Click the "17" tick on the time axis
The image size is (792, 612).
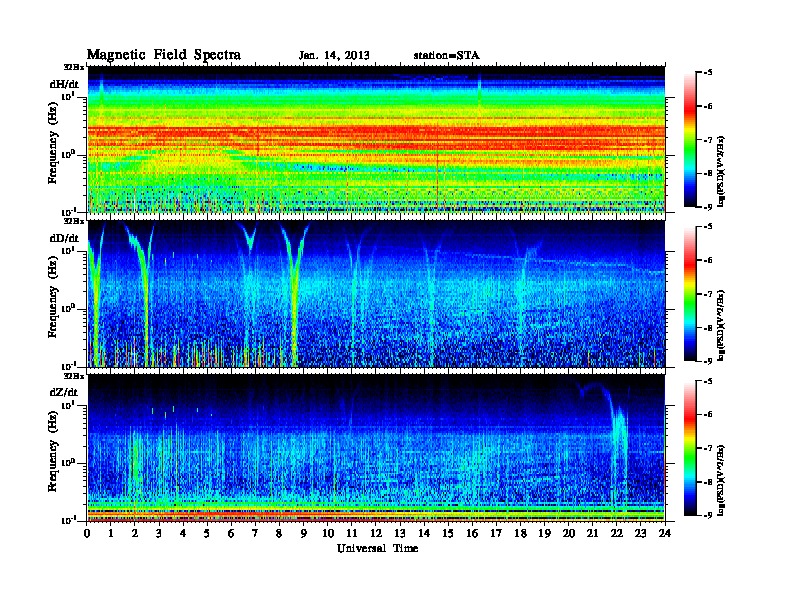point(497,534)
